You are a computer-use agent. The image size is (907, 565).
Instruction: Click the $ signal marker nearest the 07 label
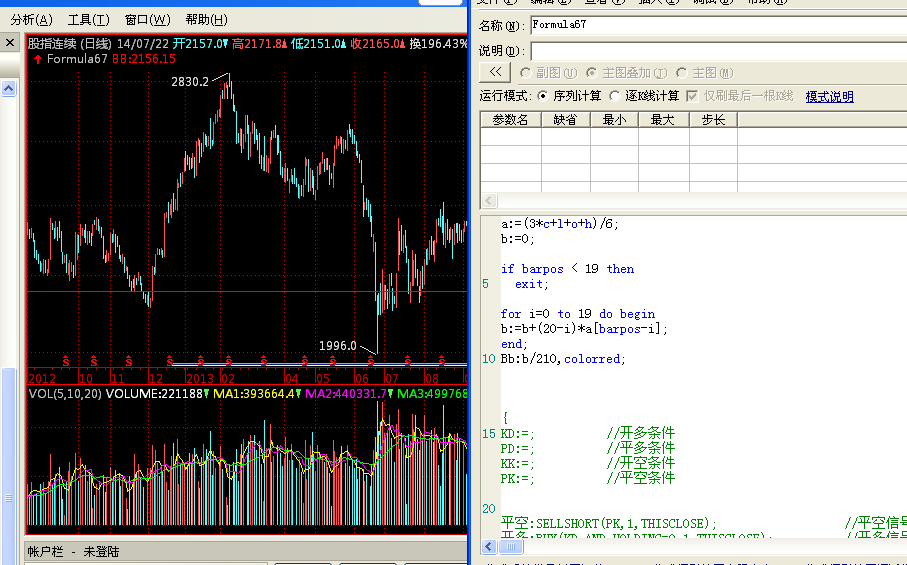tap(408, 361)
